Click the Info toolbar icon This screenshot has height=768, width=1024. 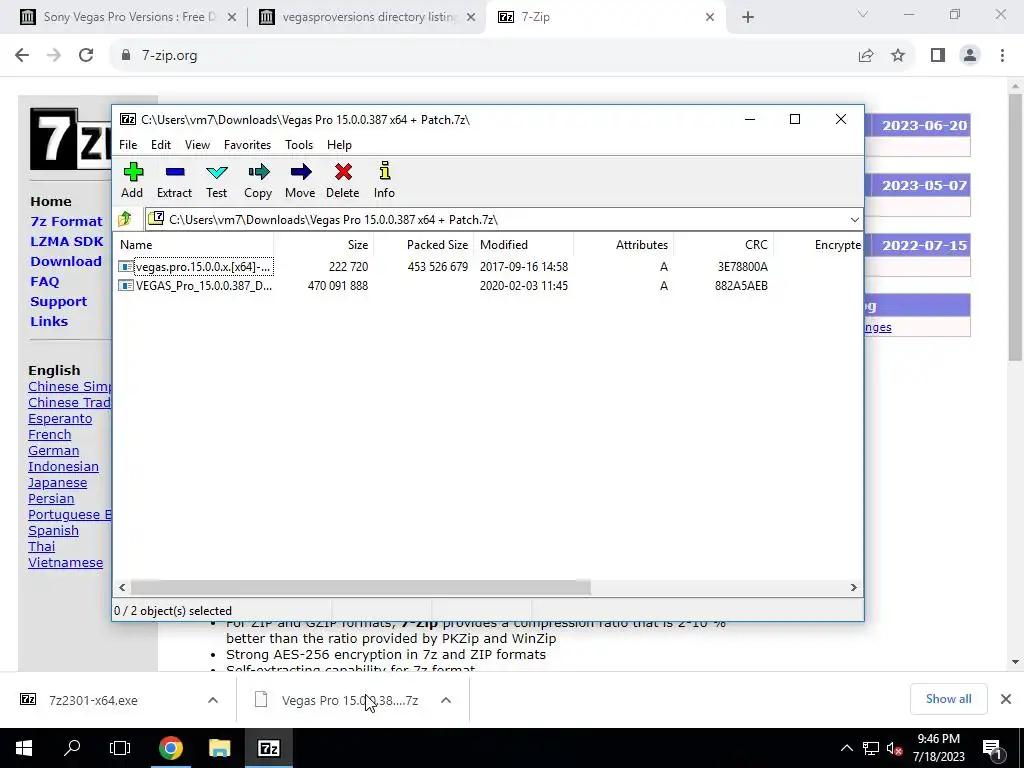pyautogui.click(x=385, y=180)
